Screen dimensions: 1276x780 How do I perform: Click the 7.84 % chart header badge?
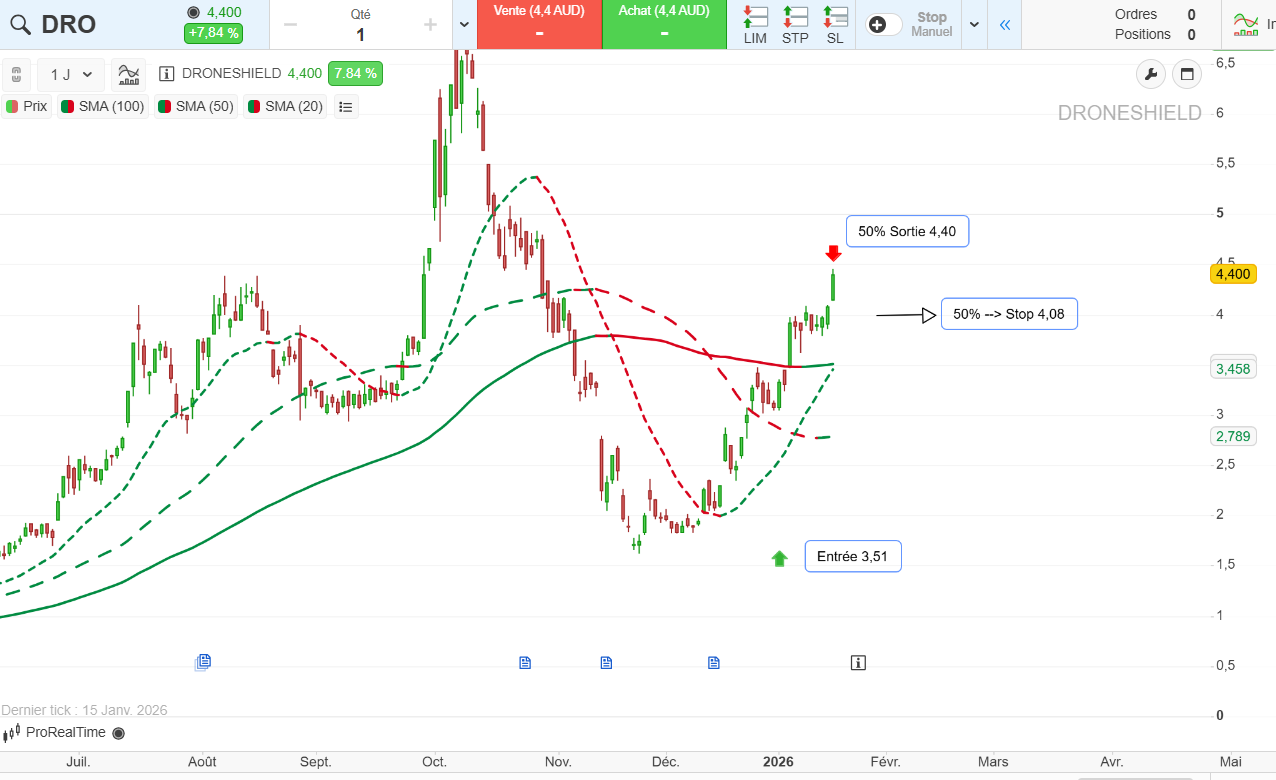click(x=355, y=74)
